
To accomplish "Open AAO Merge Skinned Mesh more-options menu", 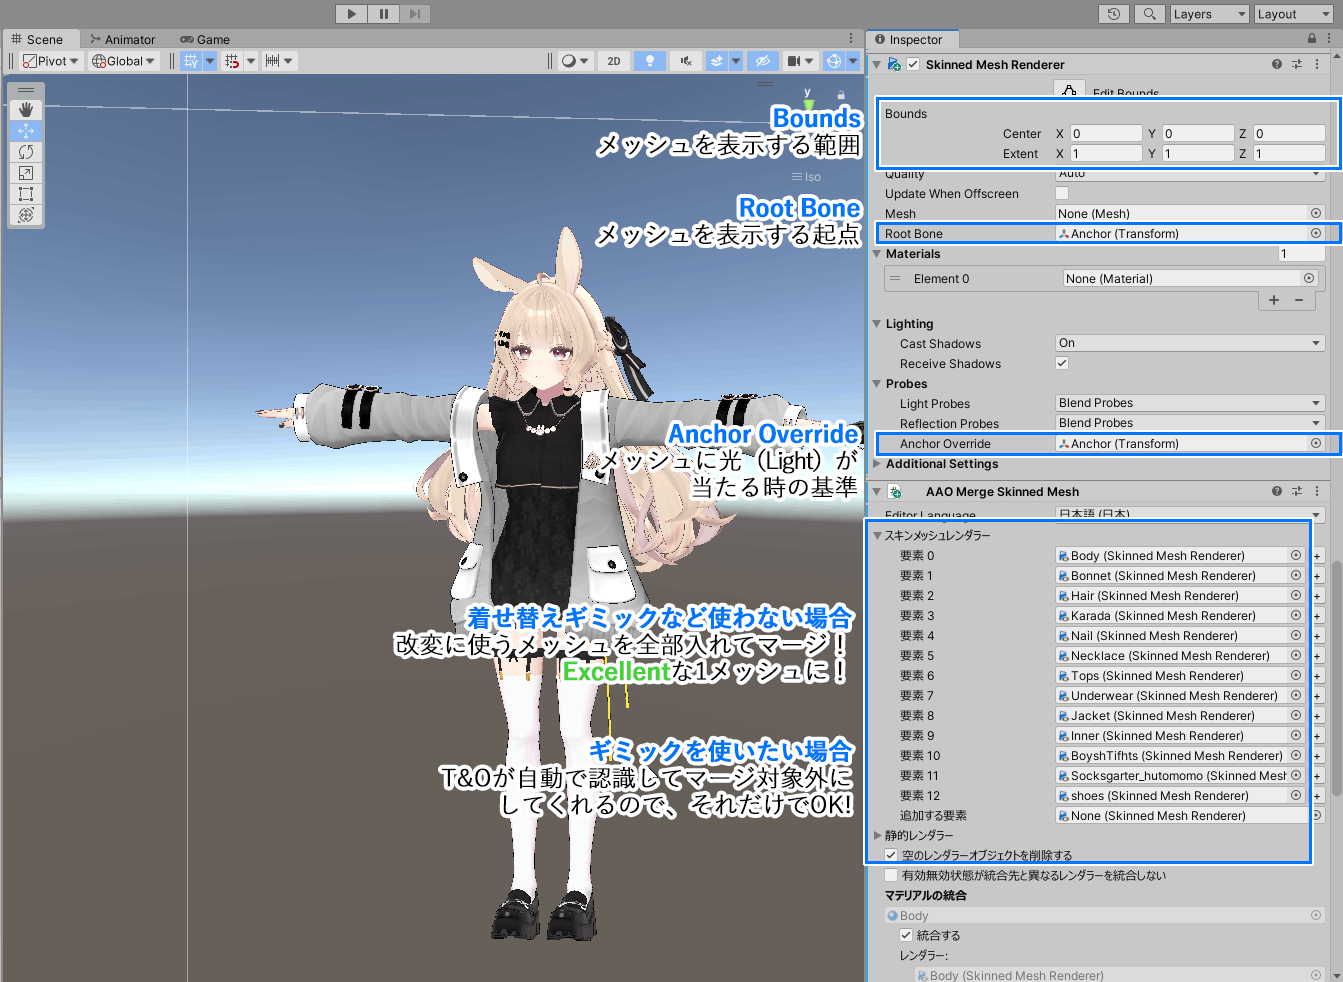I will [x=1317, y=491].
